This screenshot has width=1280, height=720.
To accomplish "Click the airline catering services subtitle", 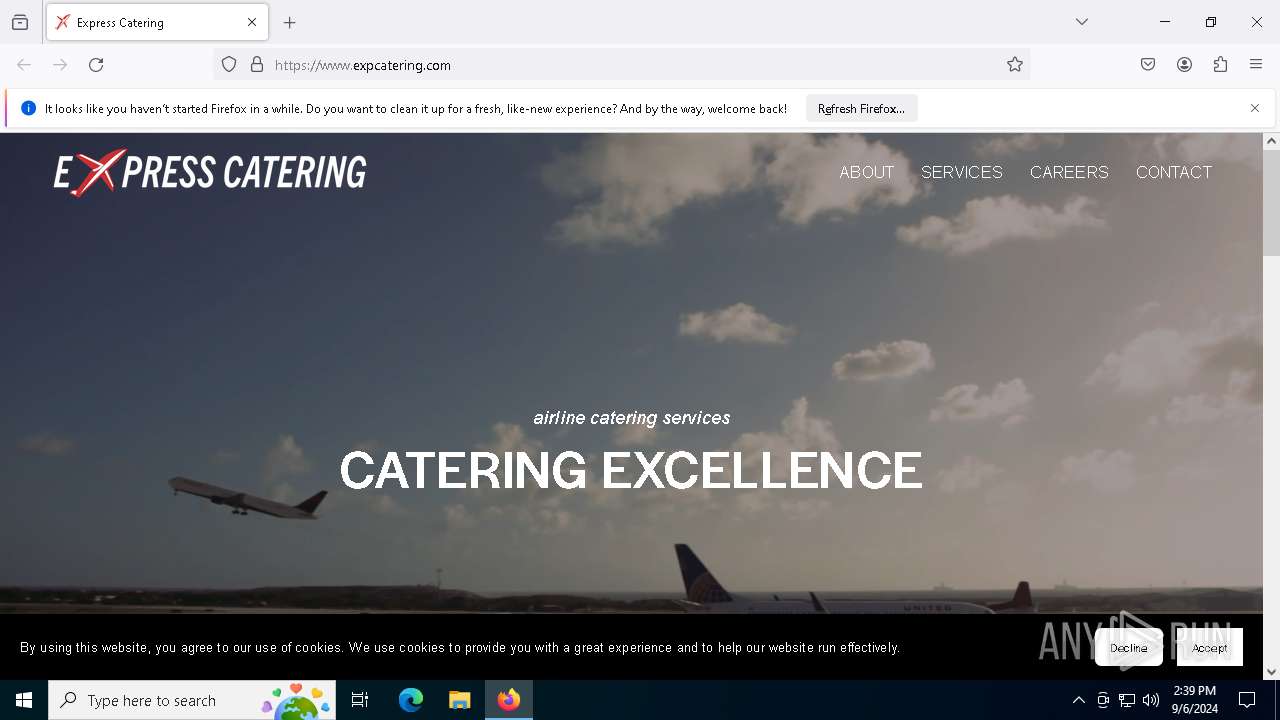I will tap(632, 418).
